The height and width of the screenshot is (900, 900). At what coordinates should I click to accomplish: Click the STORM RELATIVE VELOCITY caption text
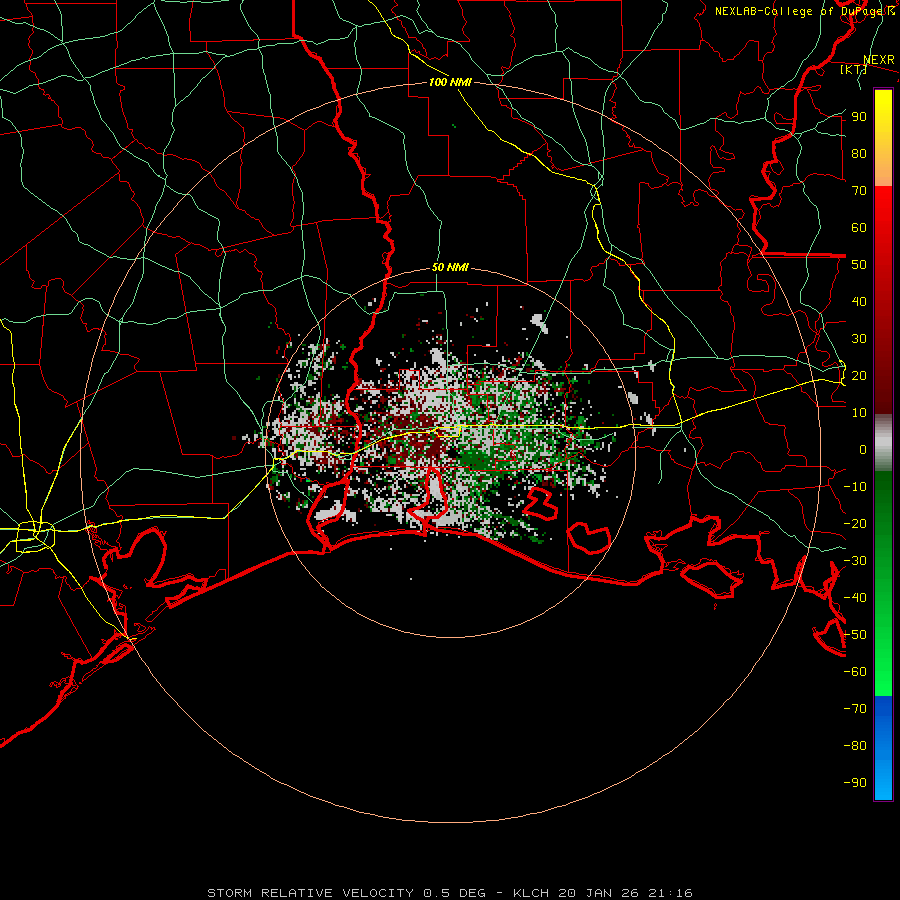pos(311,893)
